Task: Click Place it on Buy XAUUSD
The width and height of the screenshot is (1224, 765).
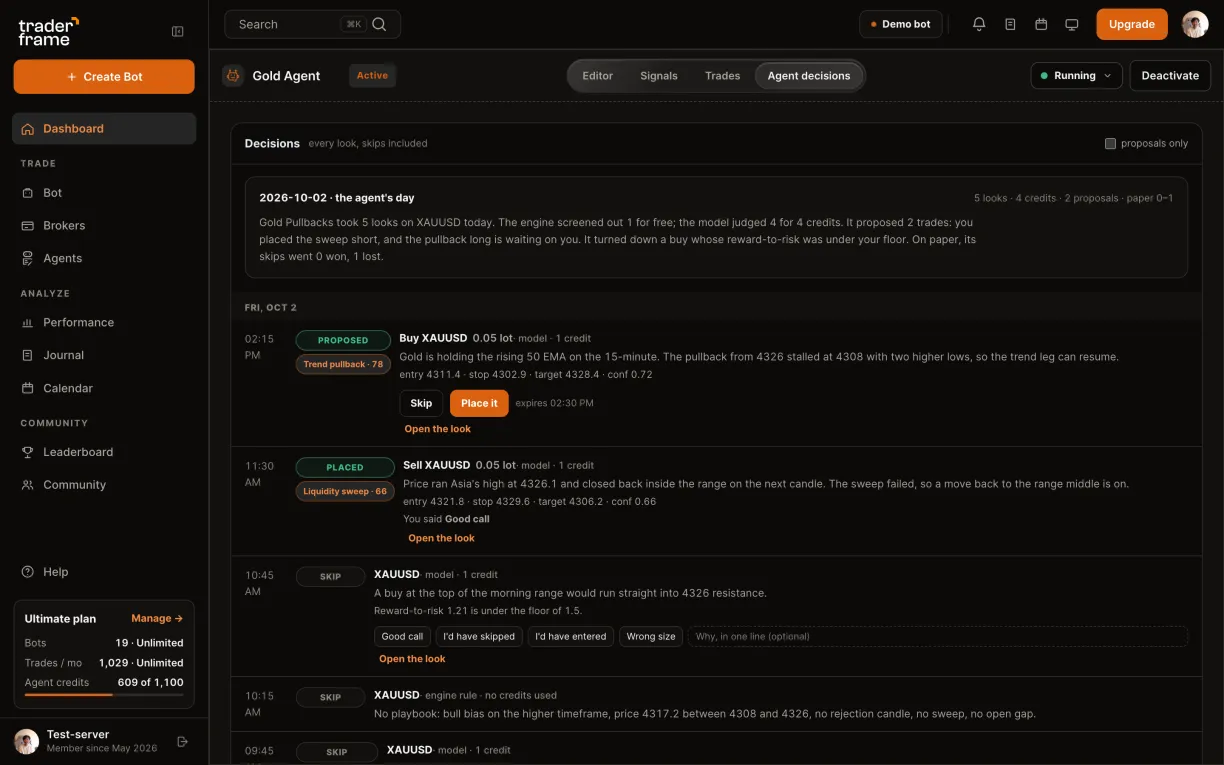Action: (x=479, y=403)
